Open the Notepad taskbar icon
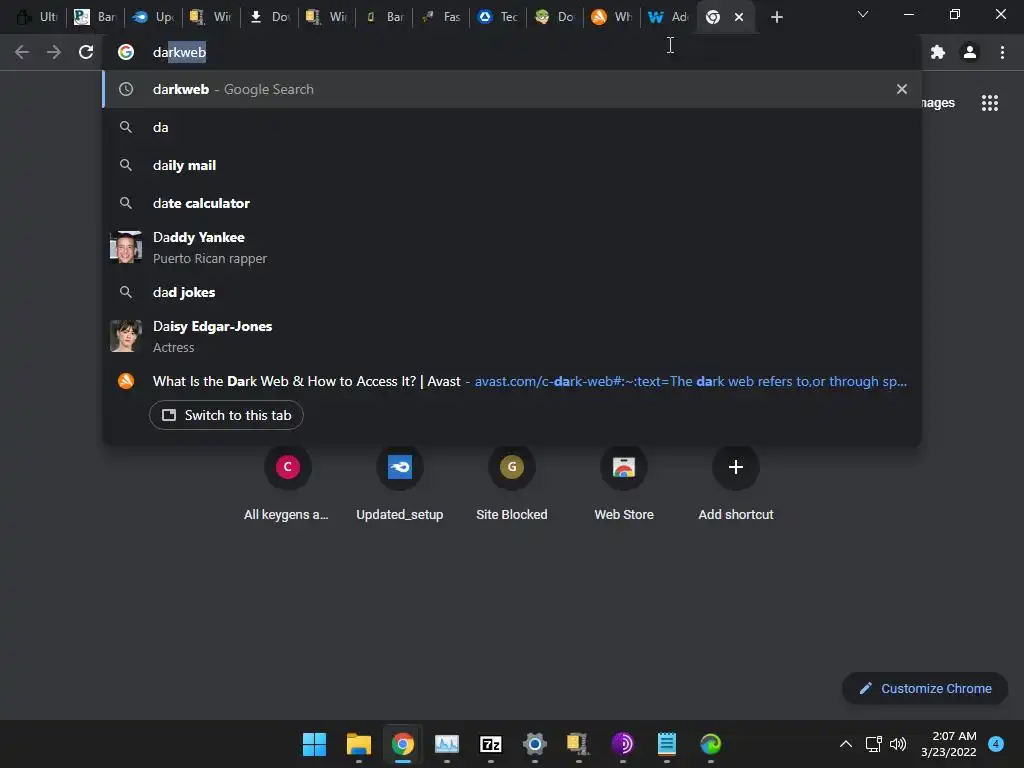 [667, 744]
